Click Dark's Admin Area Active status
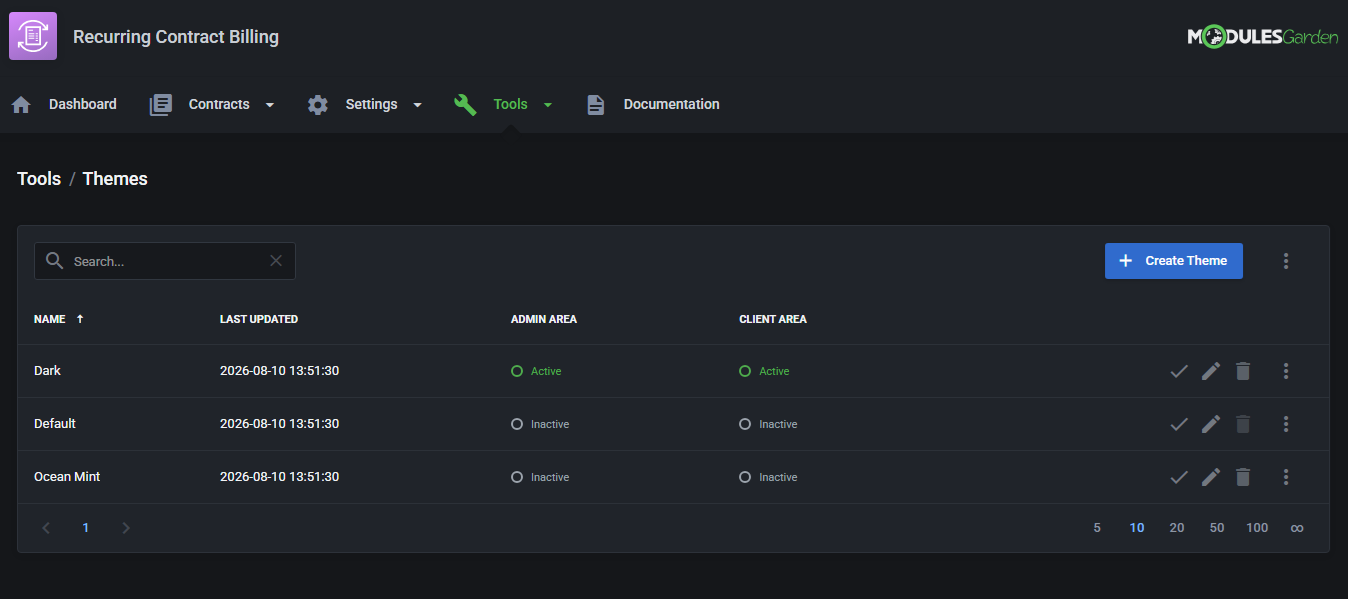 (x=537, y=371)
